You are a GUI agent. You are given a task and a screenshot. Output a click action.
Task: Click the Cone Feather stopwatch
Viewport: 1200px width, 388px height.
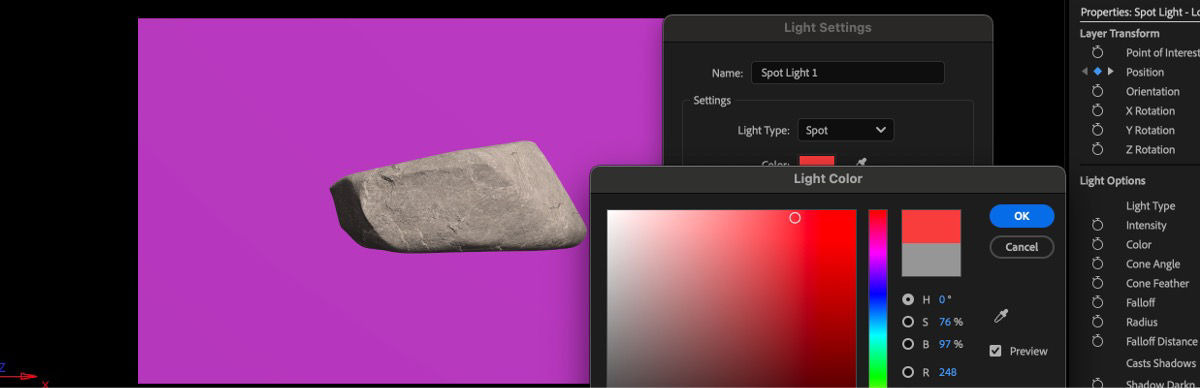click(1097, 283)
